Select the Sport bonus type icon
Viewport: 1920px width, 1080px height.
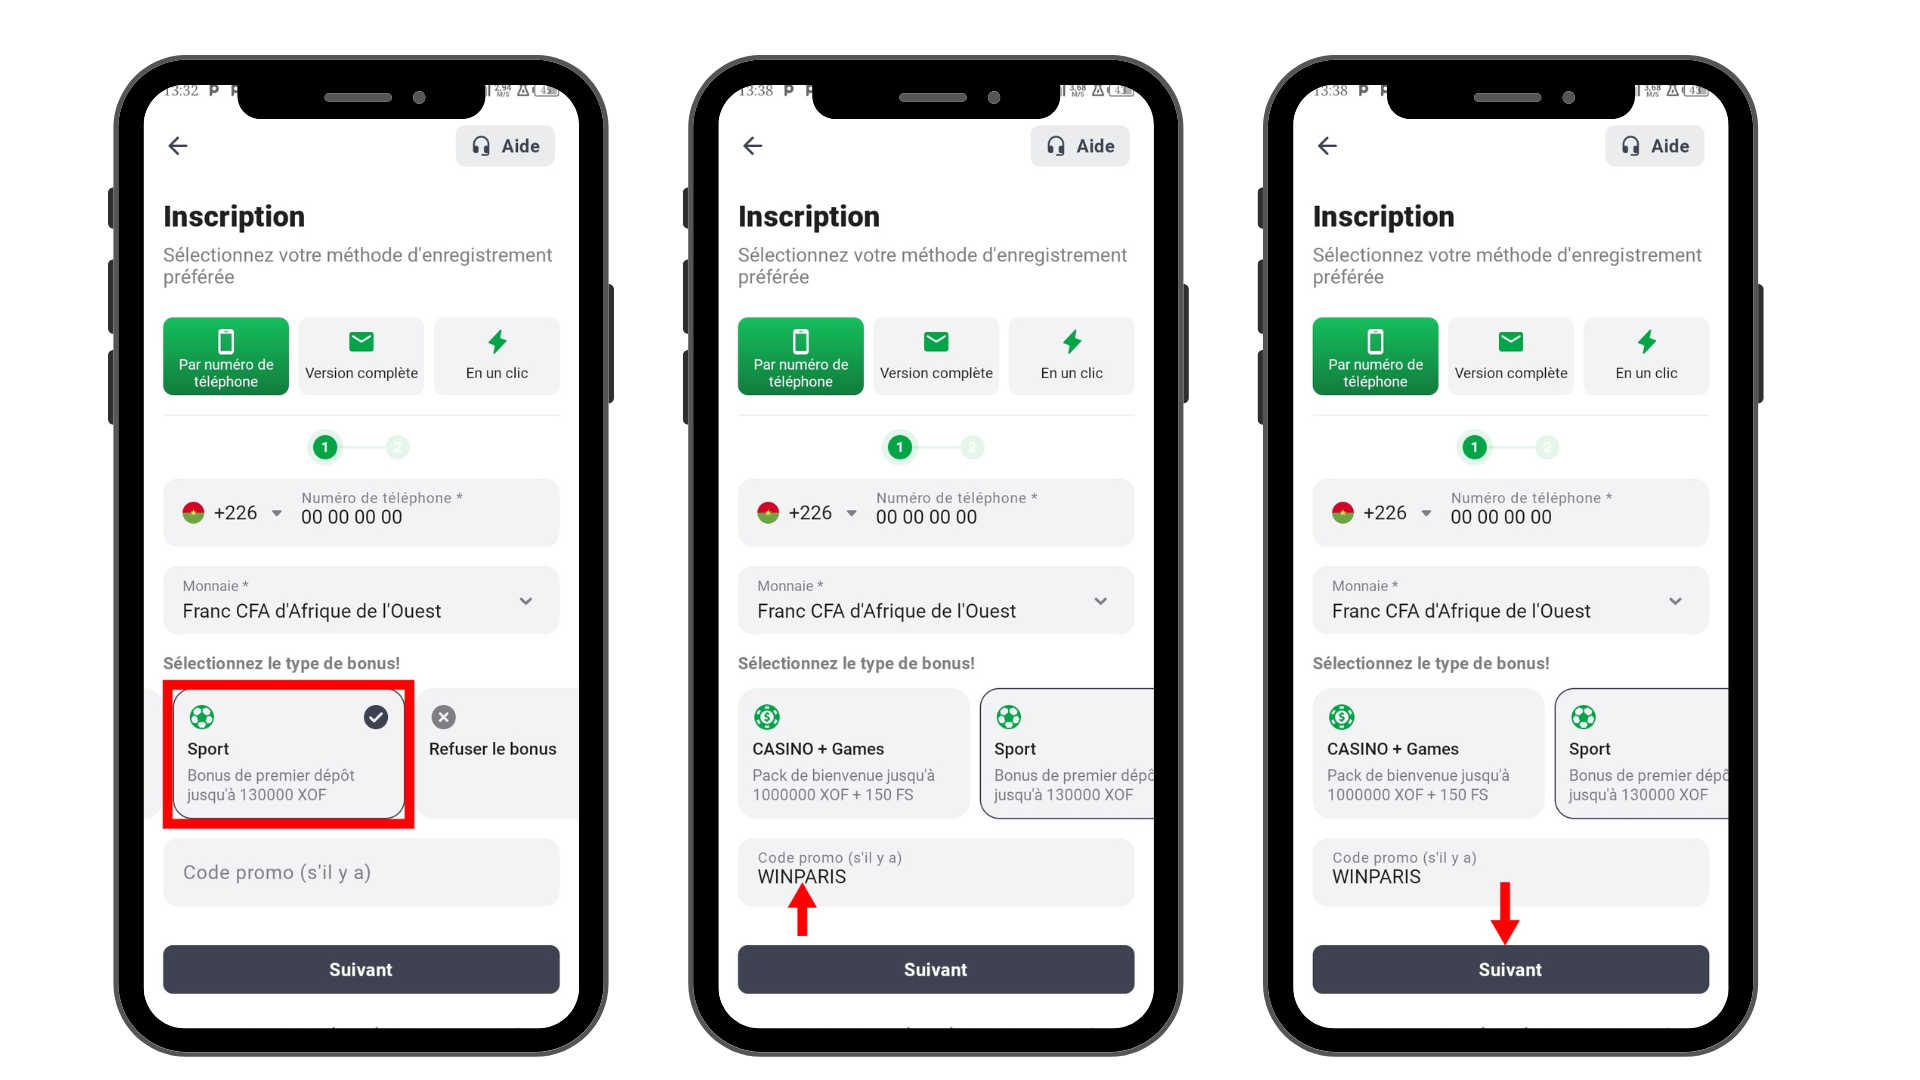(x=202, y=716)
